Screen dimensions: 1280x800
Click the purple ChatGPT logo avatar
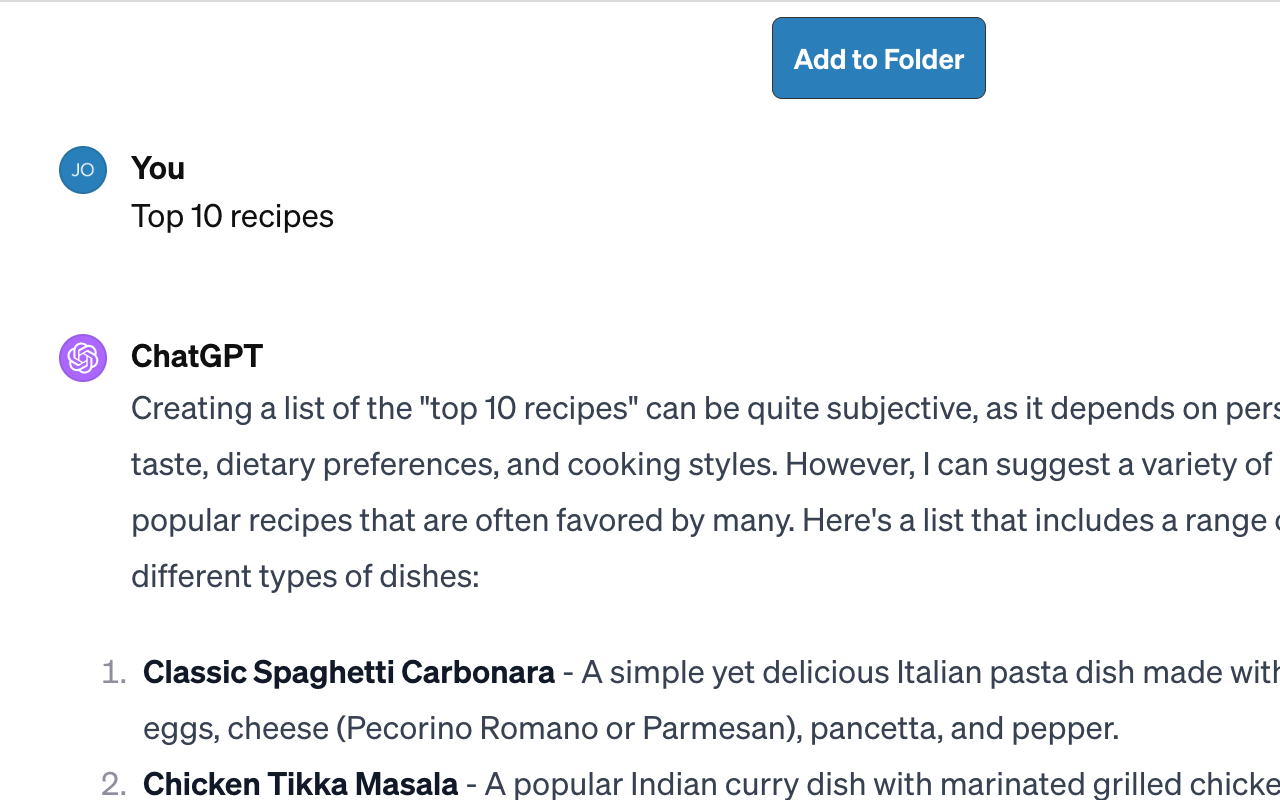pyautogui.click(x=83, y=358)
